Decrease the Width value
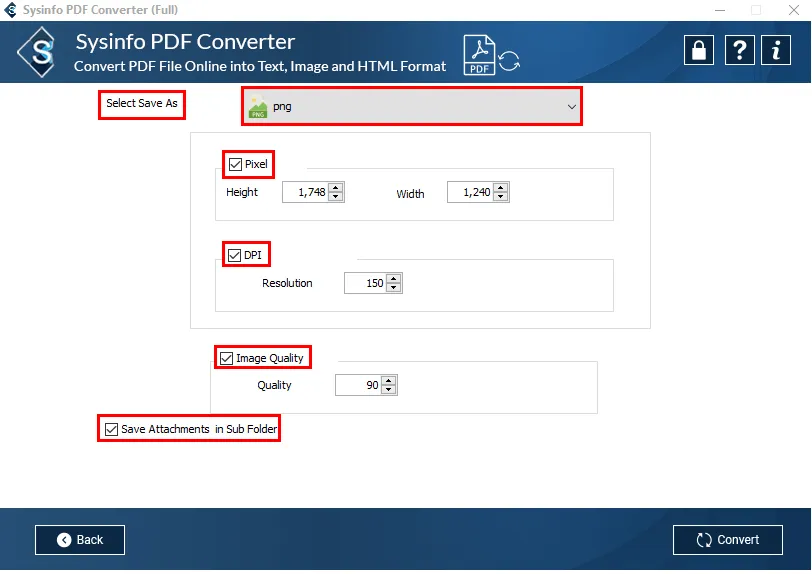The height and width of the screenshot is (574, 812). pos(500,196)
